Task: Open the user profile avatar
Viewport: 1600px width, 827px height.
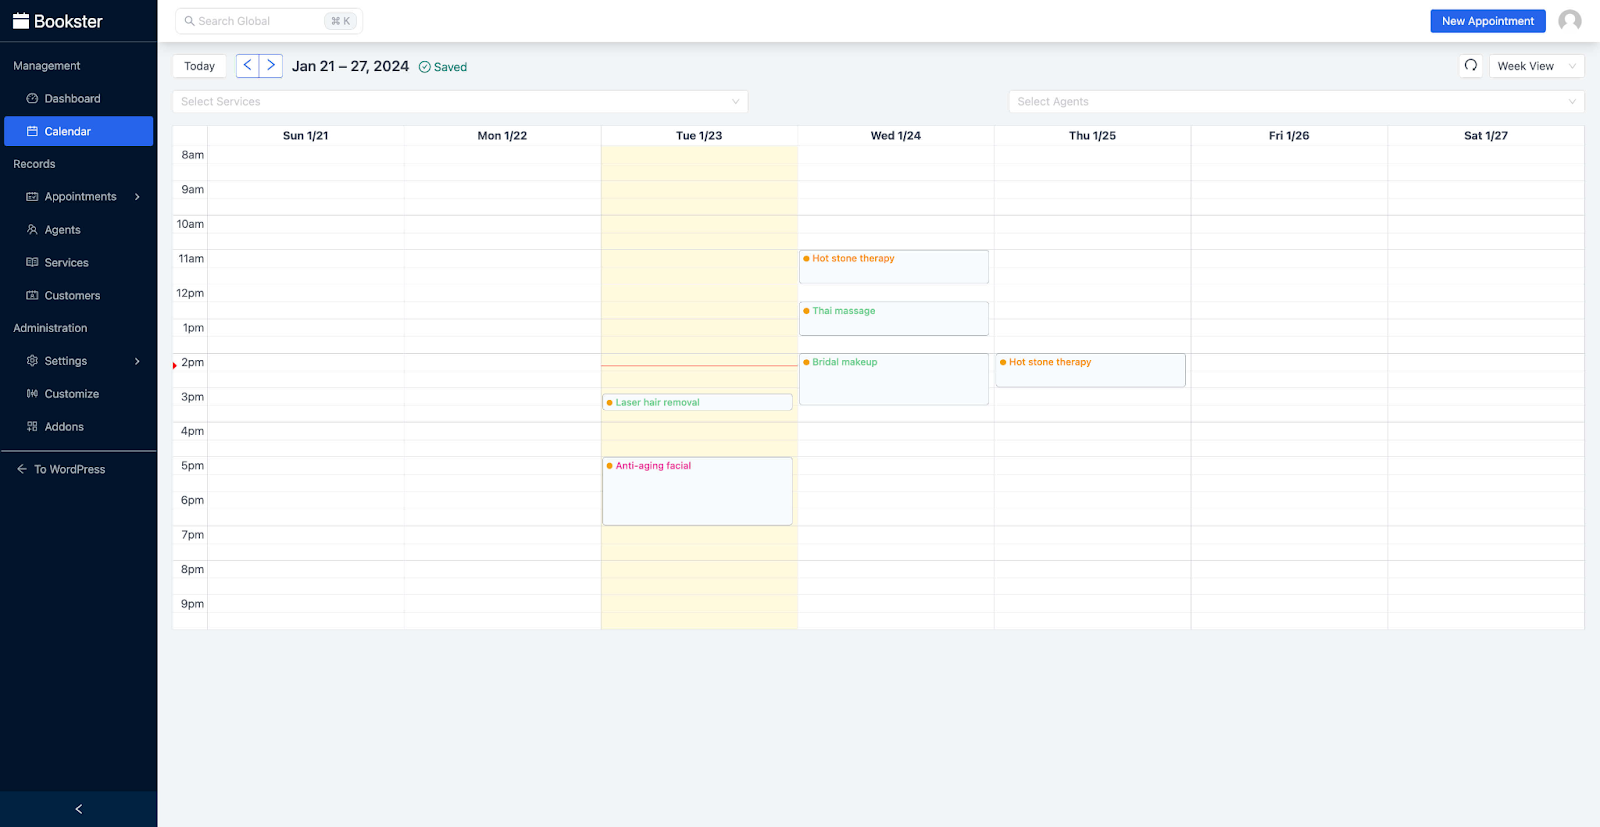Action: tap(1569, 21)
